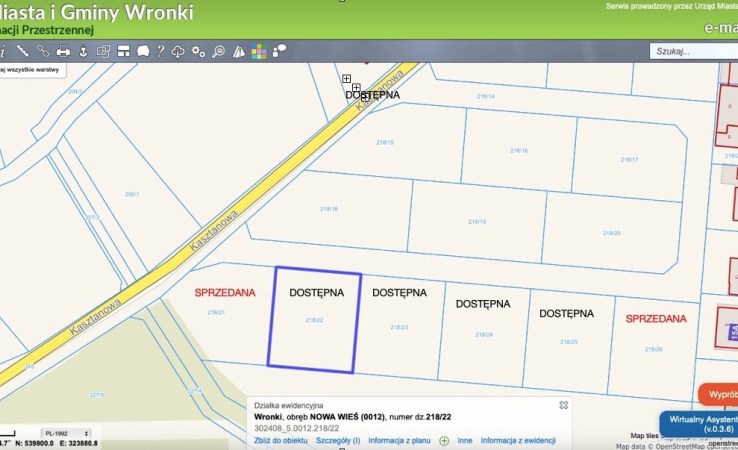Click the orange Wypróbuj button

[718, 394]
